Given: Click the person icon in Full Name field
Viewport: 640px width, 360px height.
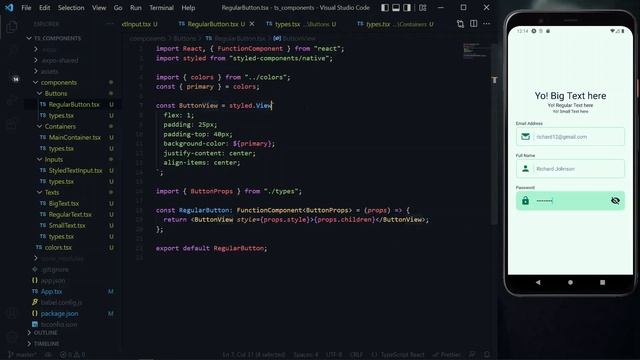Looking at the screenshot, I should 525,169.
